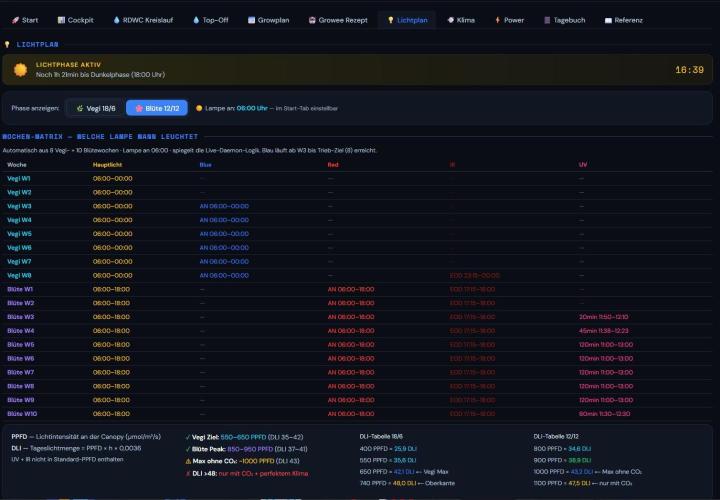Click the Woche column header
720x500 pixels.
tap(17, 165)
